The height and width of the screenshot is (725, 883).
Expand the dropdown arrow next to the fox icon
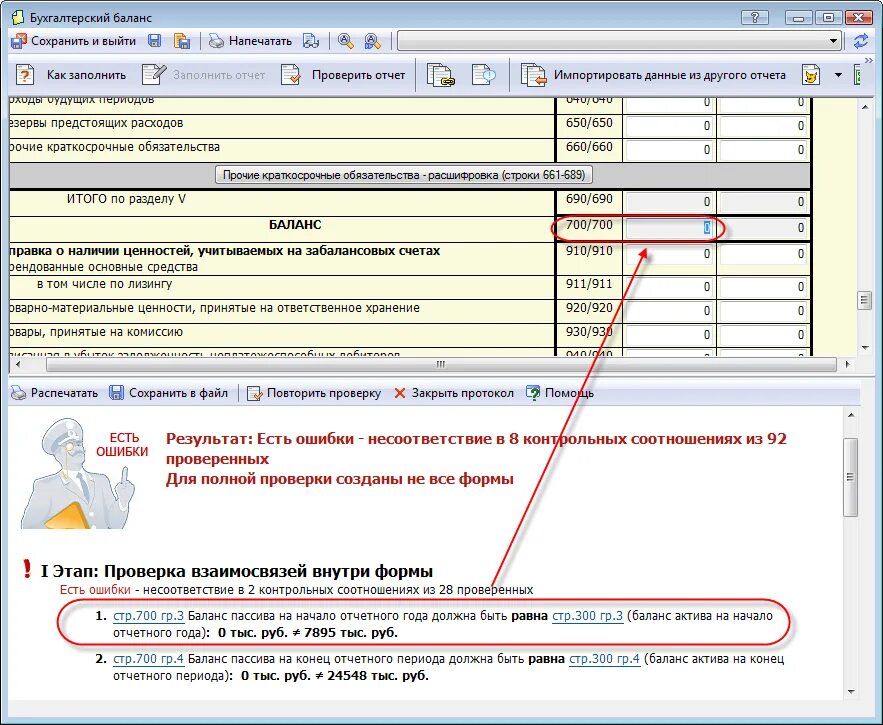[838, 75]
